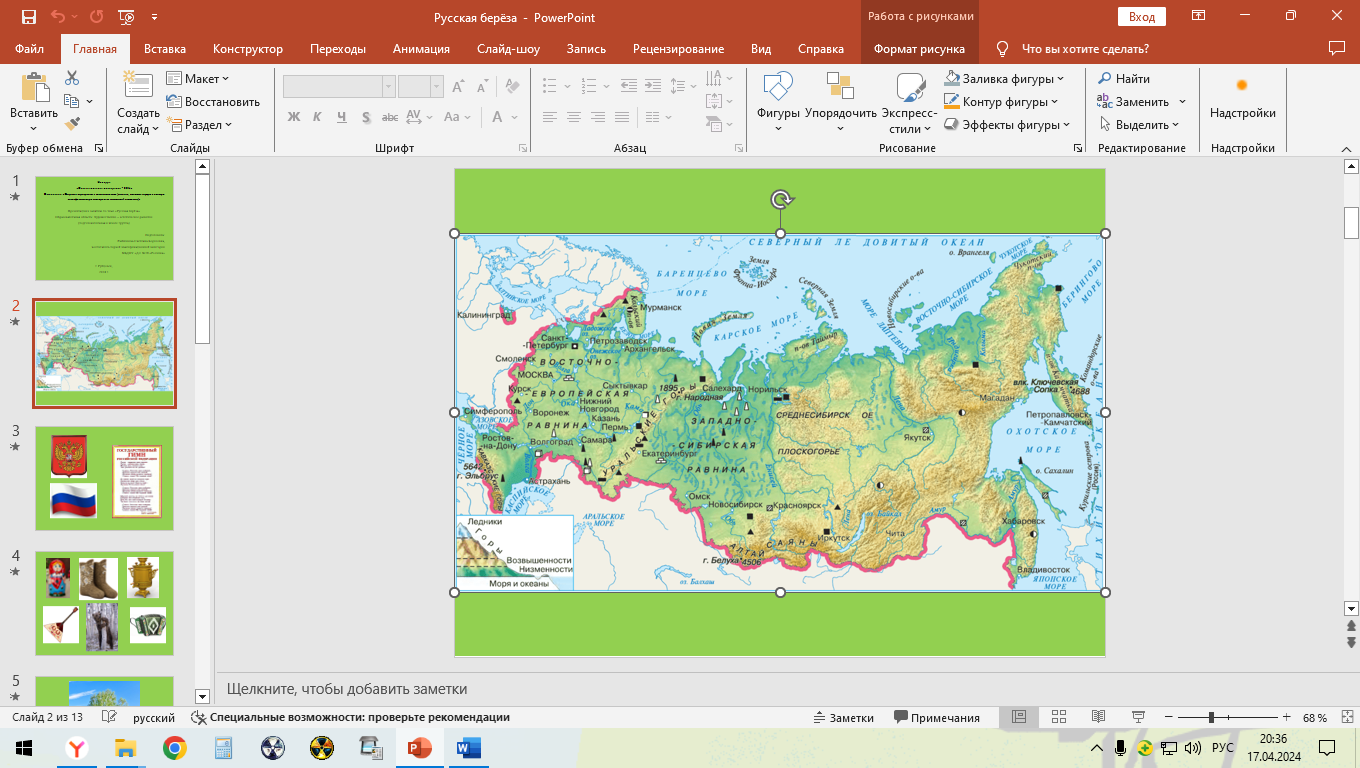Click the Save icon in the title bar

pos(28,17)
